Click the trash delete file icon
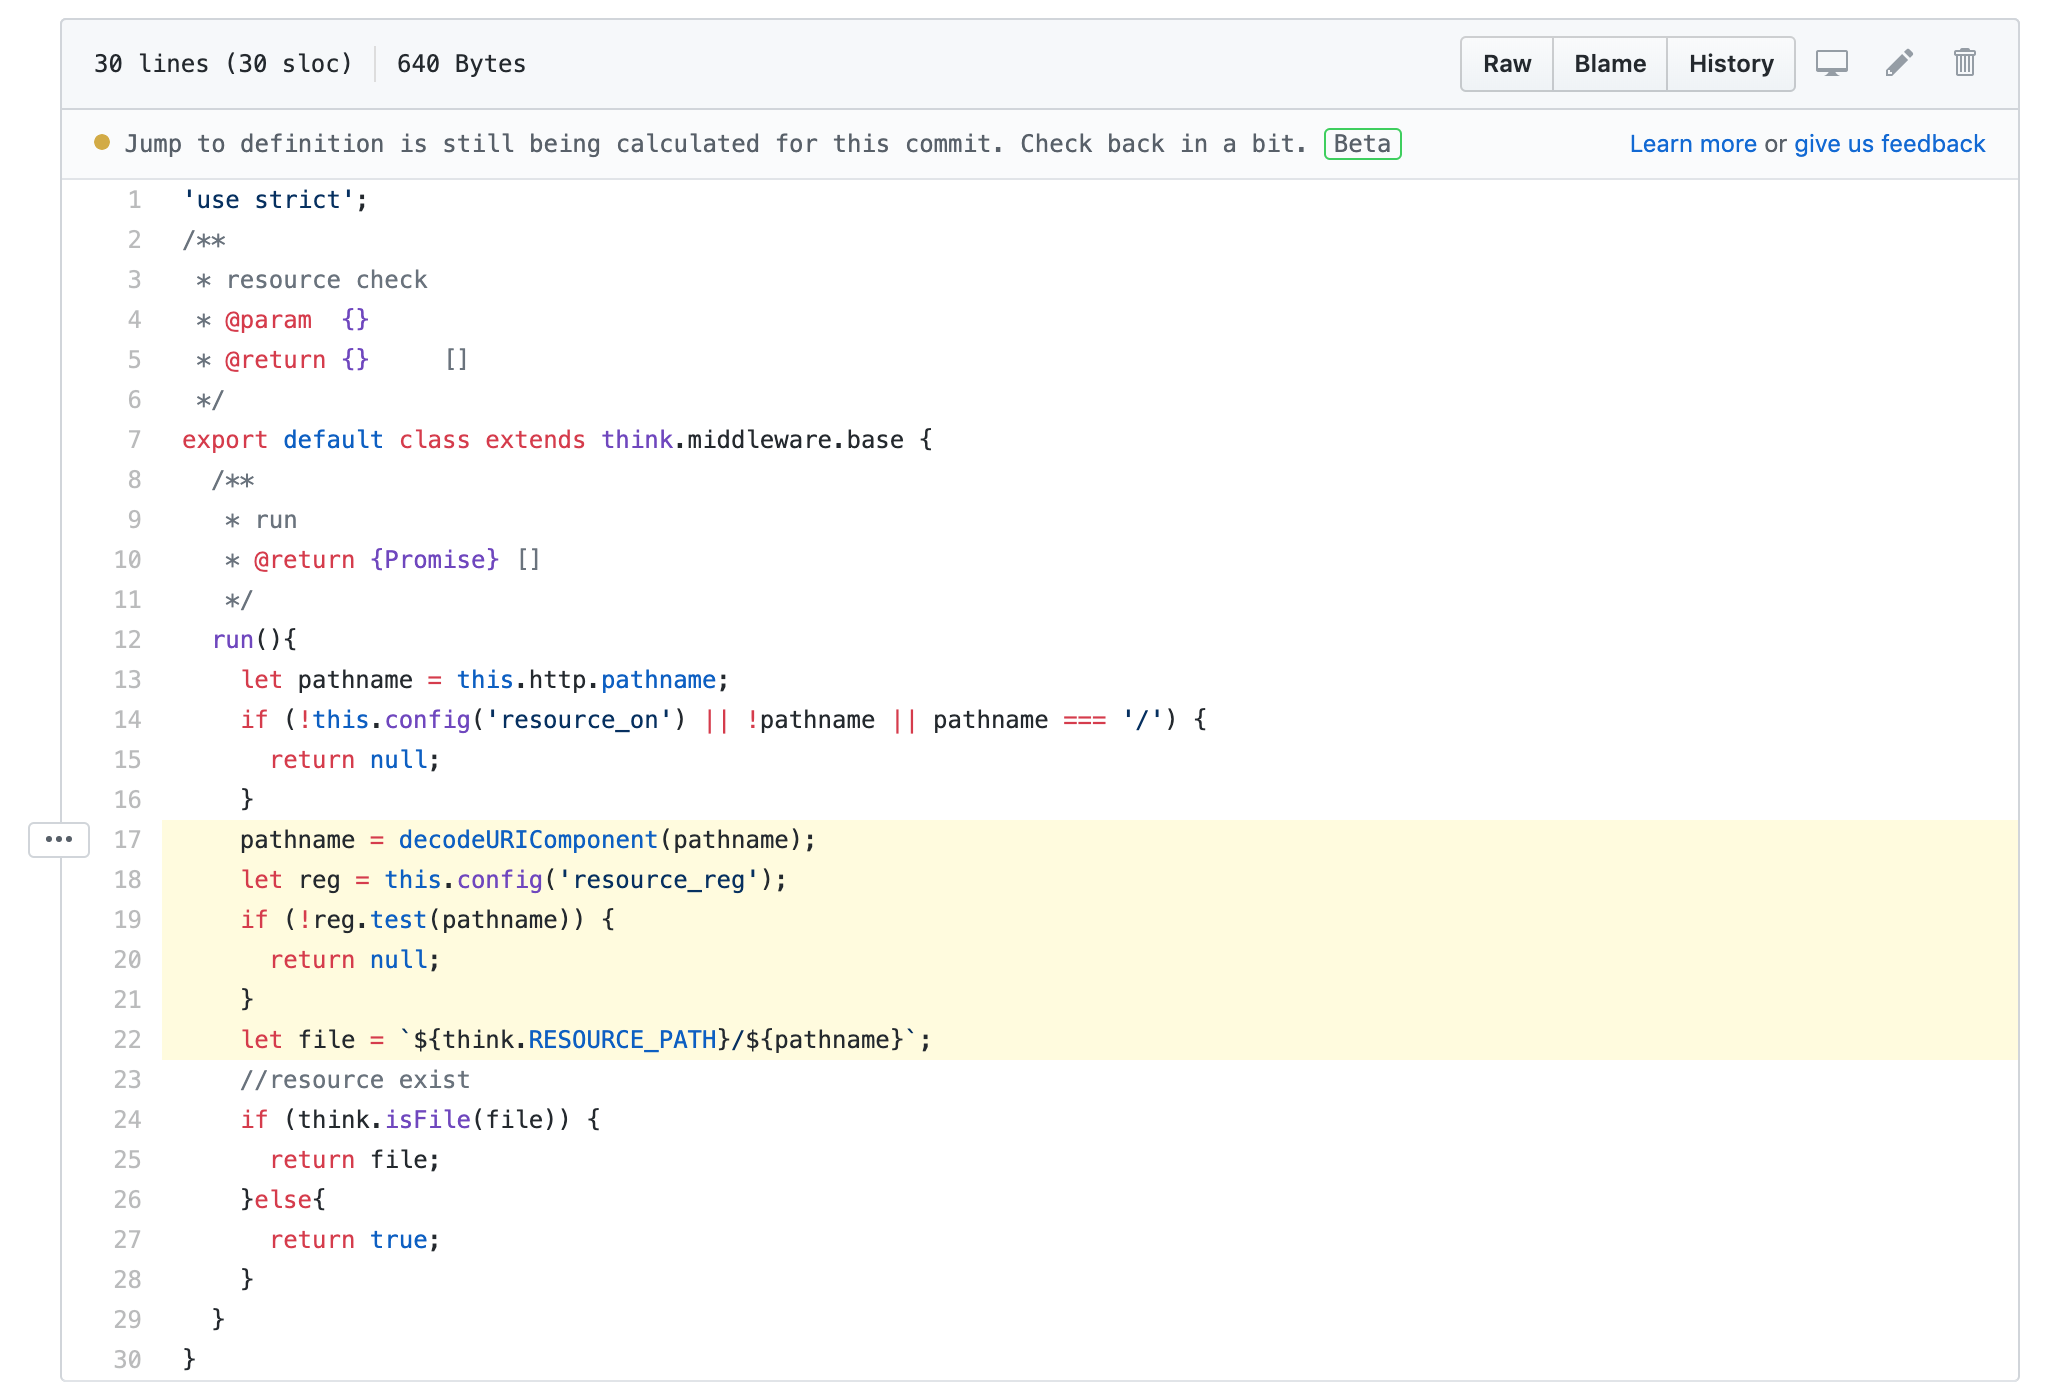Image resolution: width=2072 pixels, height=1400 pixels. pos(1964,63)
